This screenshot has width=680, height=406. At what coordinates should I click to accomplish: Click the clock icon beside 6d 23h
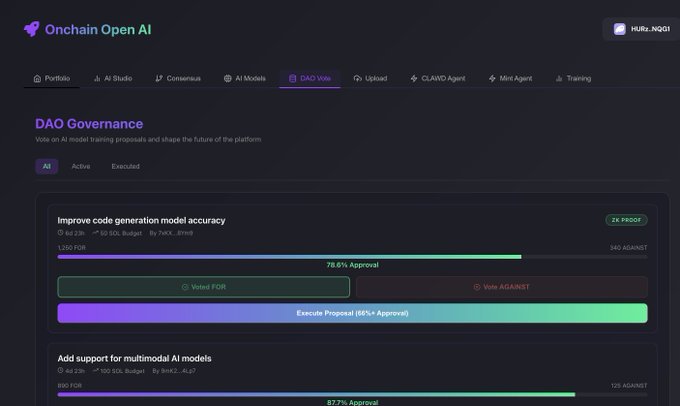60,233
